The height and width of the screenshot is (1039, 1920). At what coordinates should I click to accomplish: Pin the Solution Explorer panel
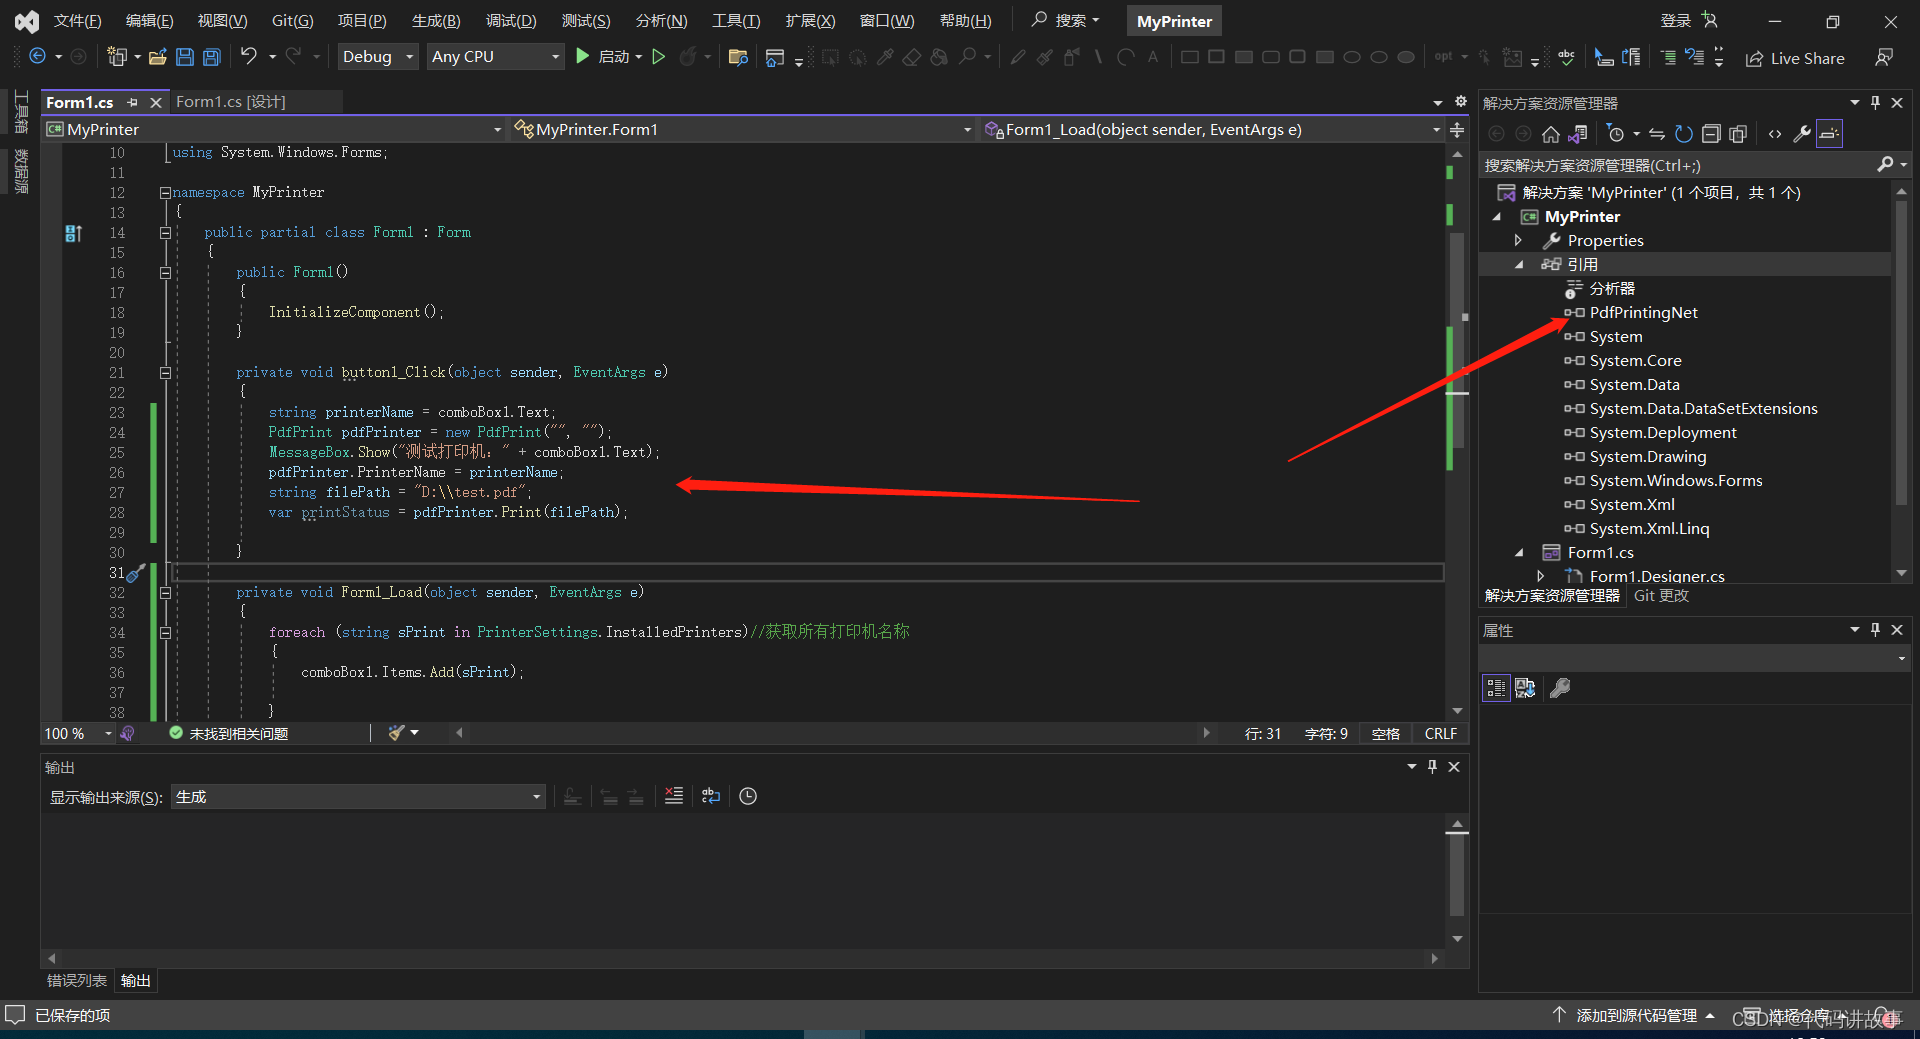tap(1875, 103)
